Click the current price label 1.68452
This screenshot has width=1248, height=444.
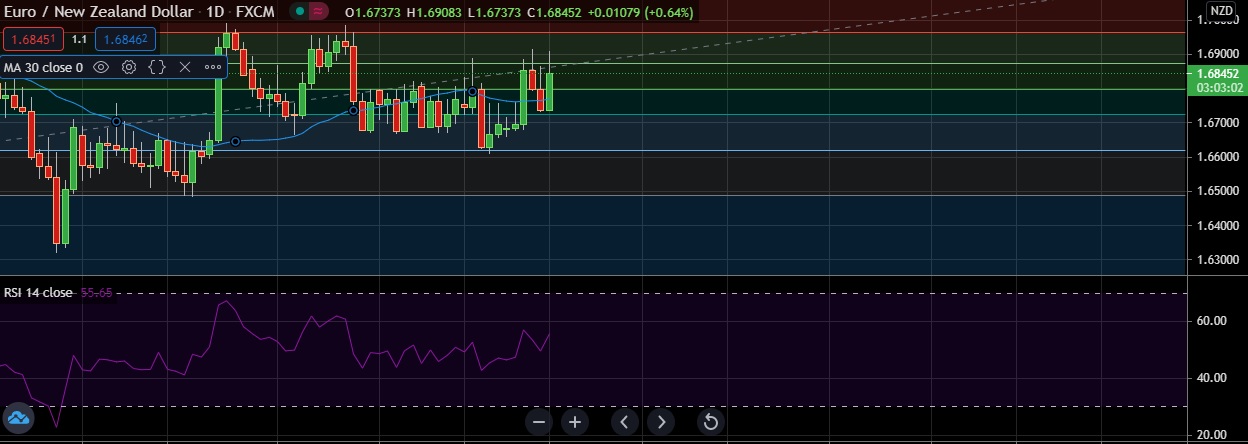coord(1216,73)
